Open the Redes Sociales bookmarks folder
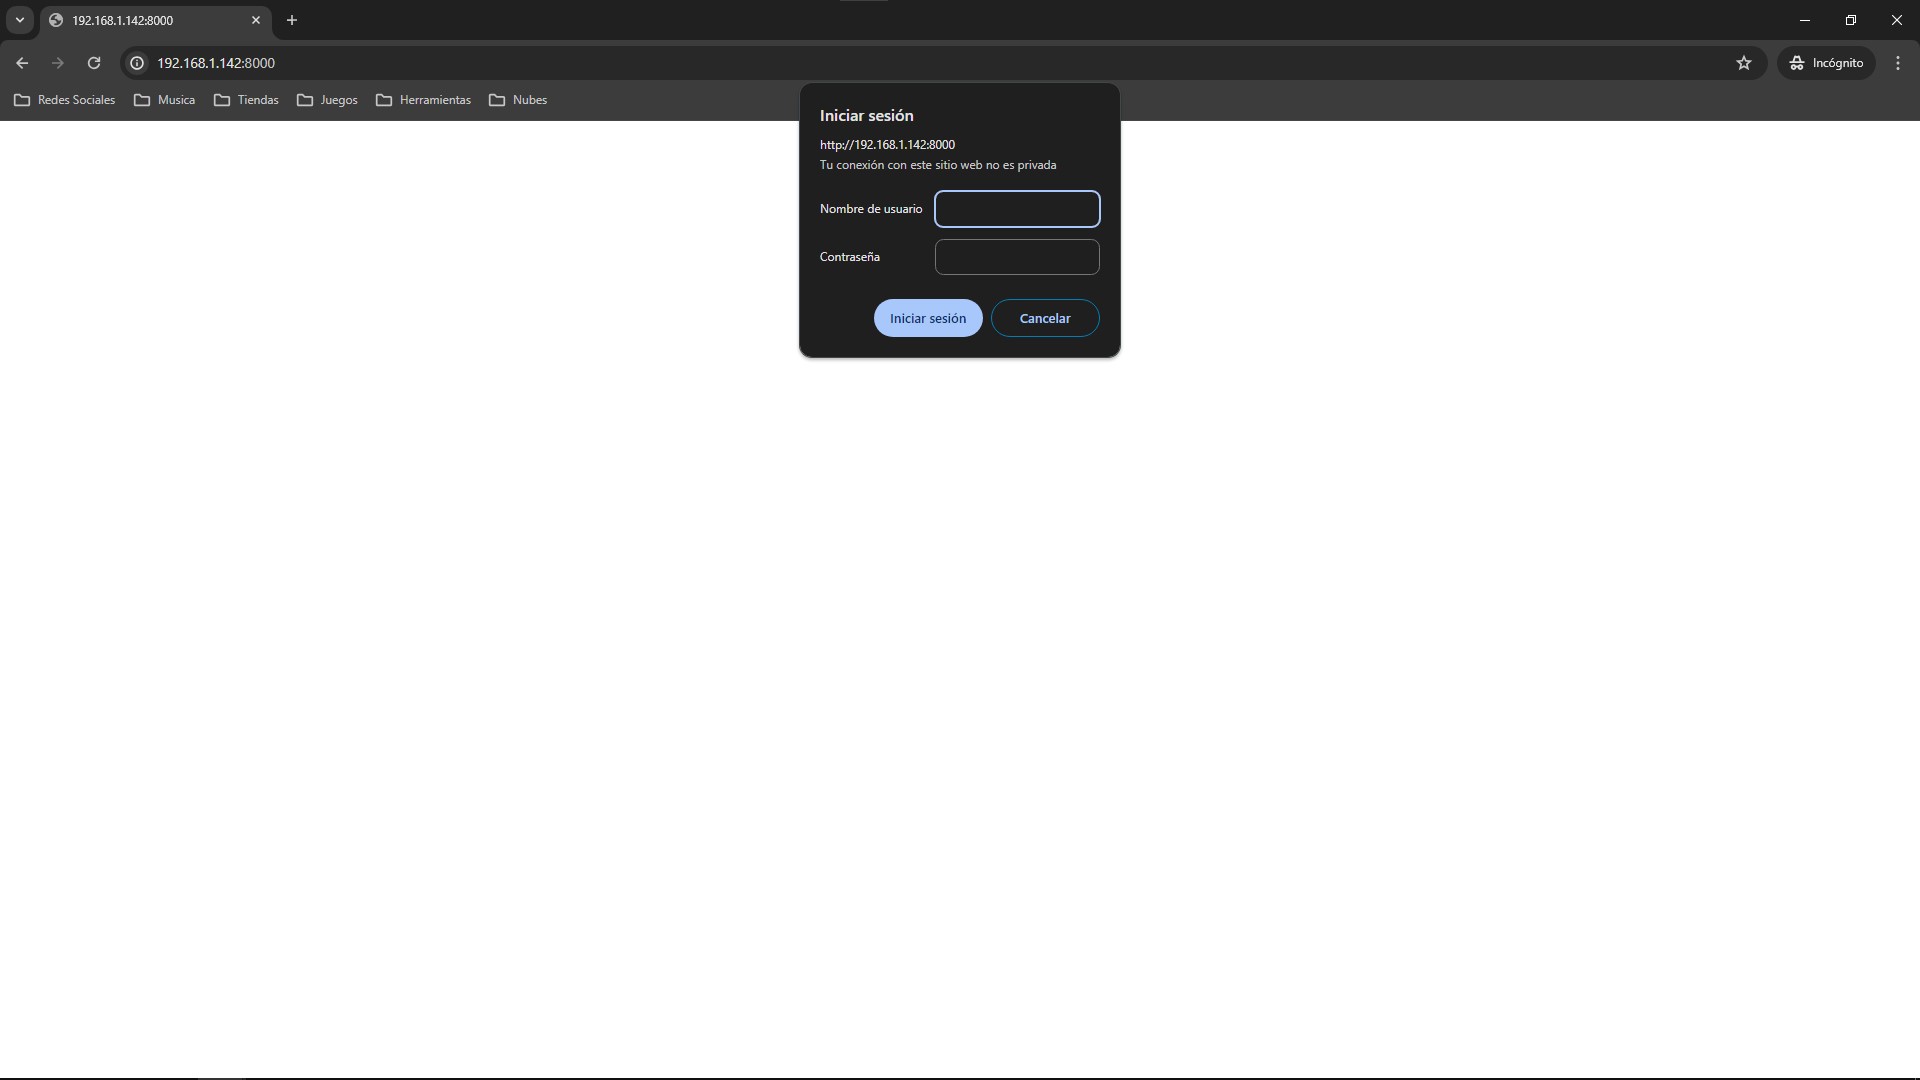 65,100
